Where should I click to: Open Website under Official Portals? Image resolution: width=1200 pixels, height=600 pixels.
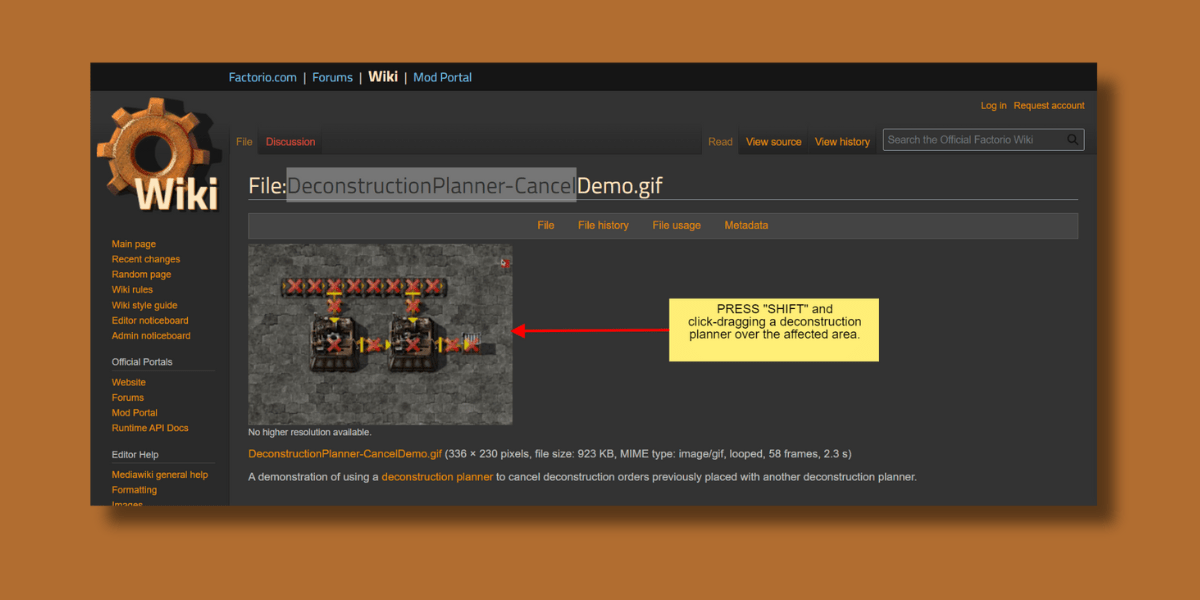tap(128, 382)
